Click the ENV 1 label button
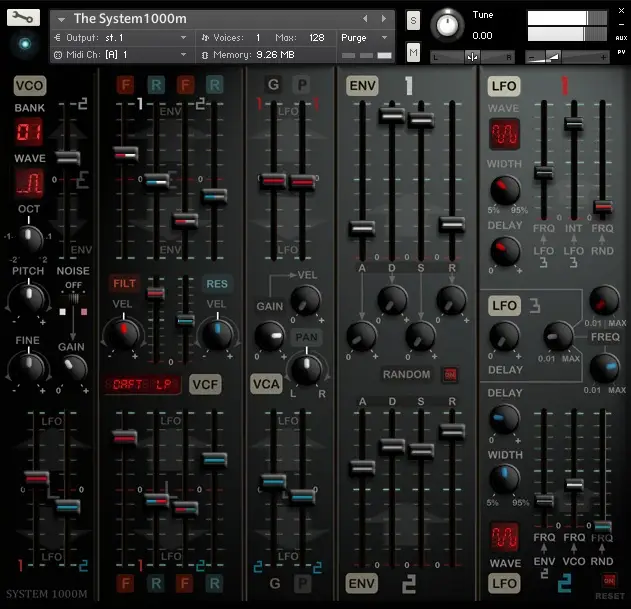Screen dimensions: 631x609 point(362,86)
